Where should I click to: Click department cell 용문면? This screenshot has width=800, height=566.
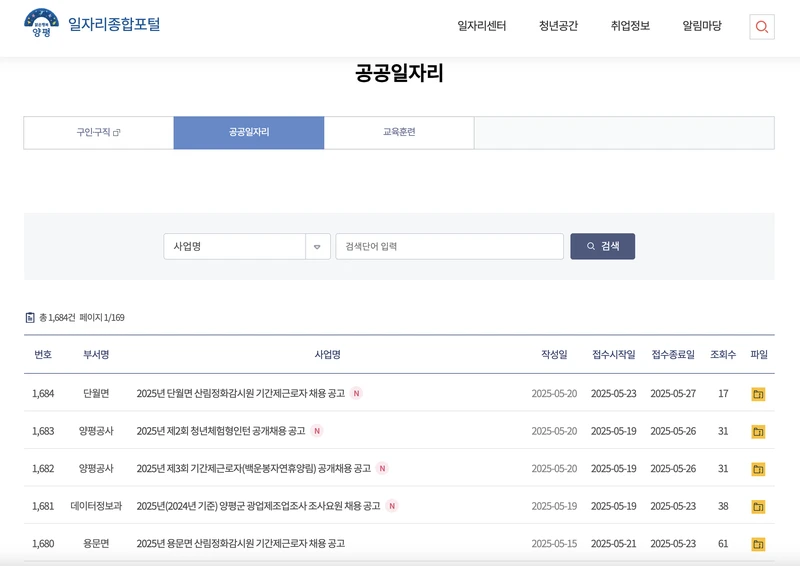coord(96,544)
